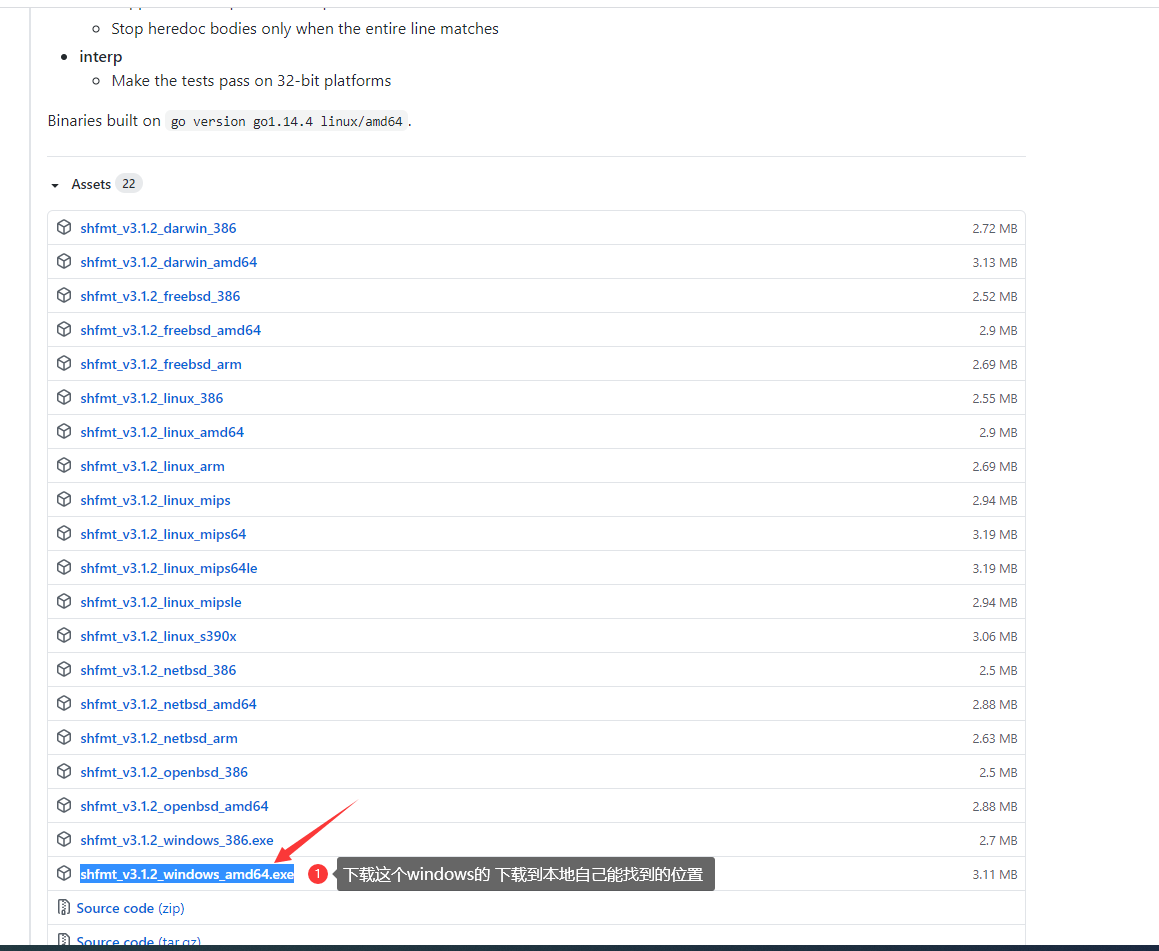The height and width of the screenshot is (951, 1159).
Task: Click package icon beside linux_mips asset
Action: coord(64,500)
